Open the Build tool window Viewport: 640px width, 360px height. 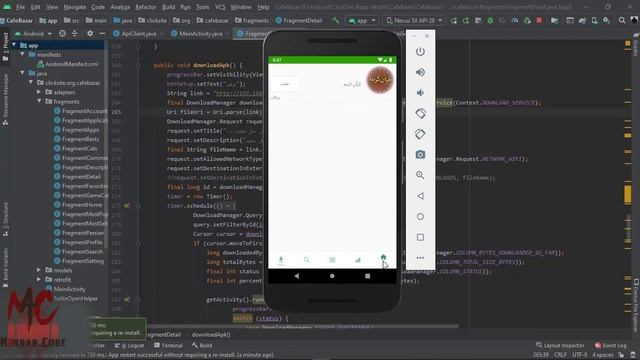click(202, 345)
